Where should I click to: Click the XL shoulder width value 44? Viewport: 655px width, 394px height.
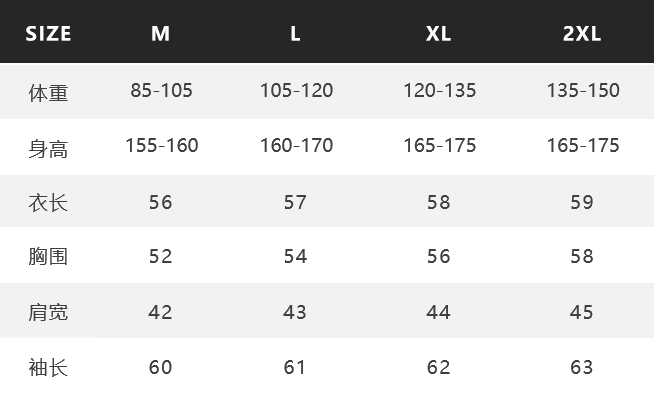[438, 312]
